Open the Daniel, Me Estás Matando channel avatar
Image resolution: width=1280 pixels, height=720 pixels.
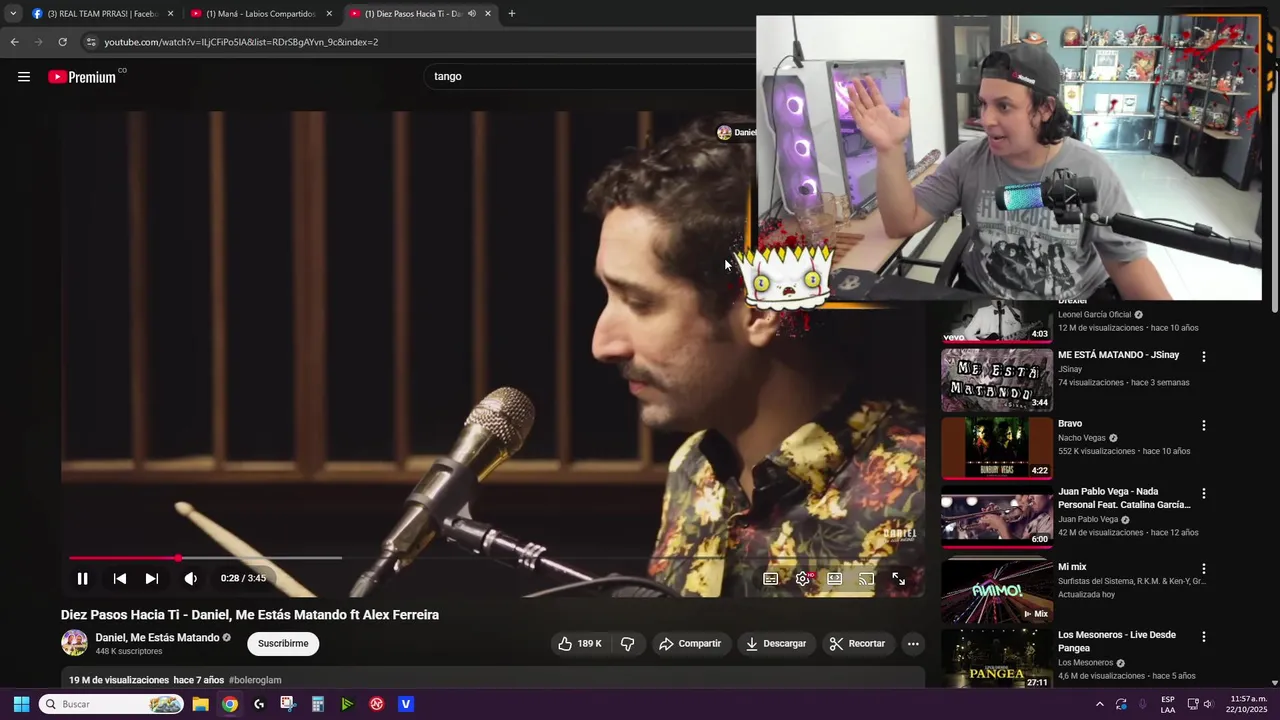(74, 643)
